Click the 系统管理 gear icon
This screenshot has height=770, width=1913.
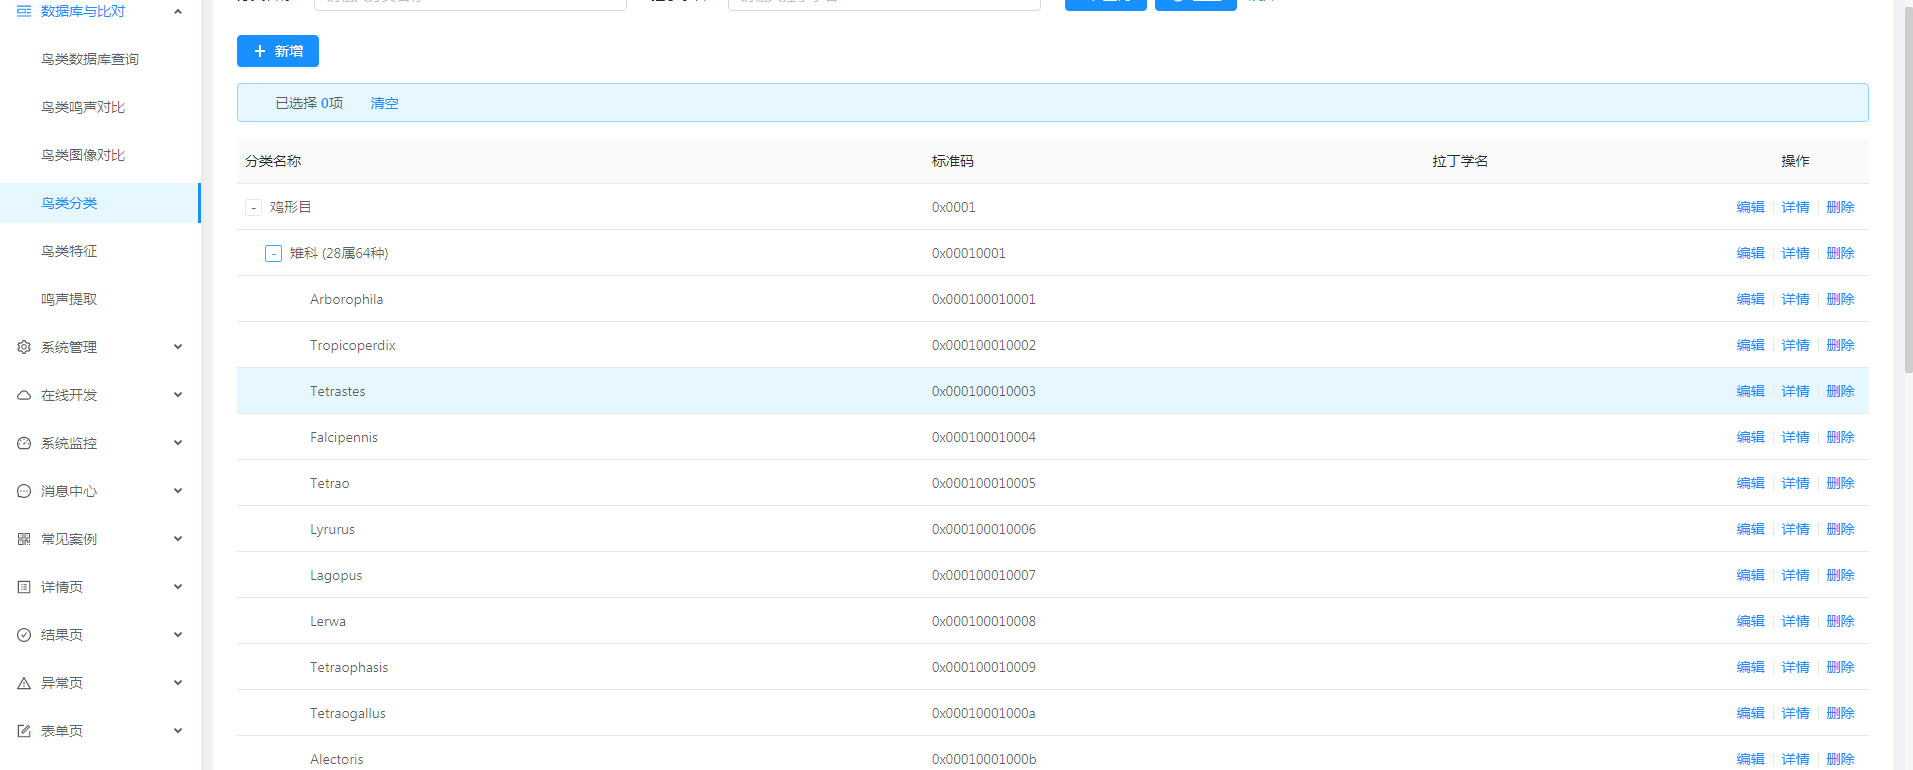pyautogui.click(x=24, y=347)
